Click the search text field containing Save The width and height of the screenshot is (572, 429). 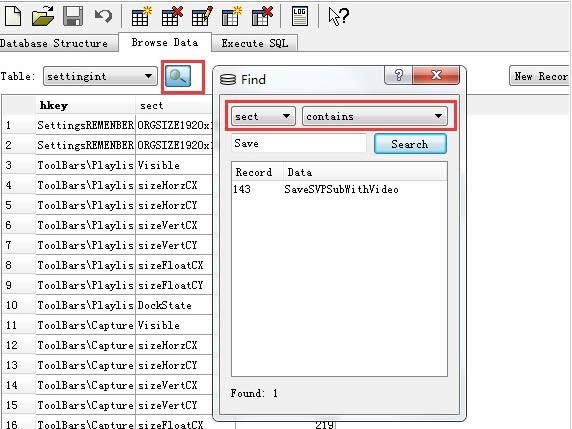coord(299,143)
